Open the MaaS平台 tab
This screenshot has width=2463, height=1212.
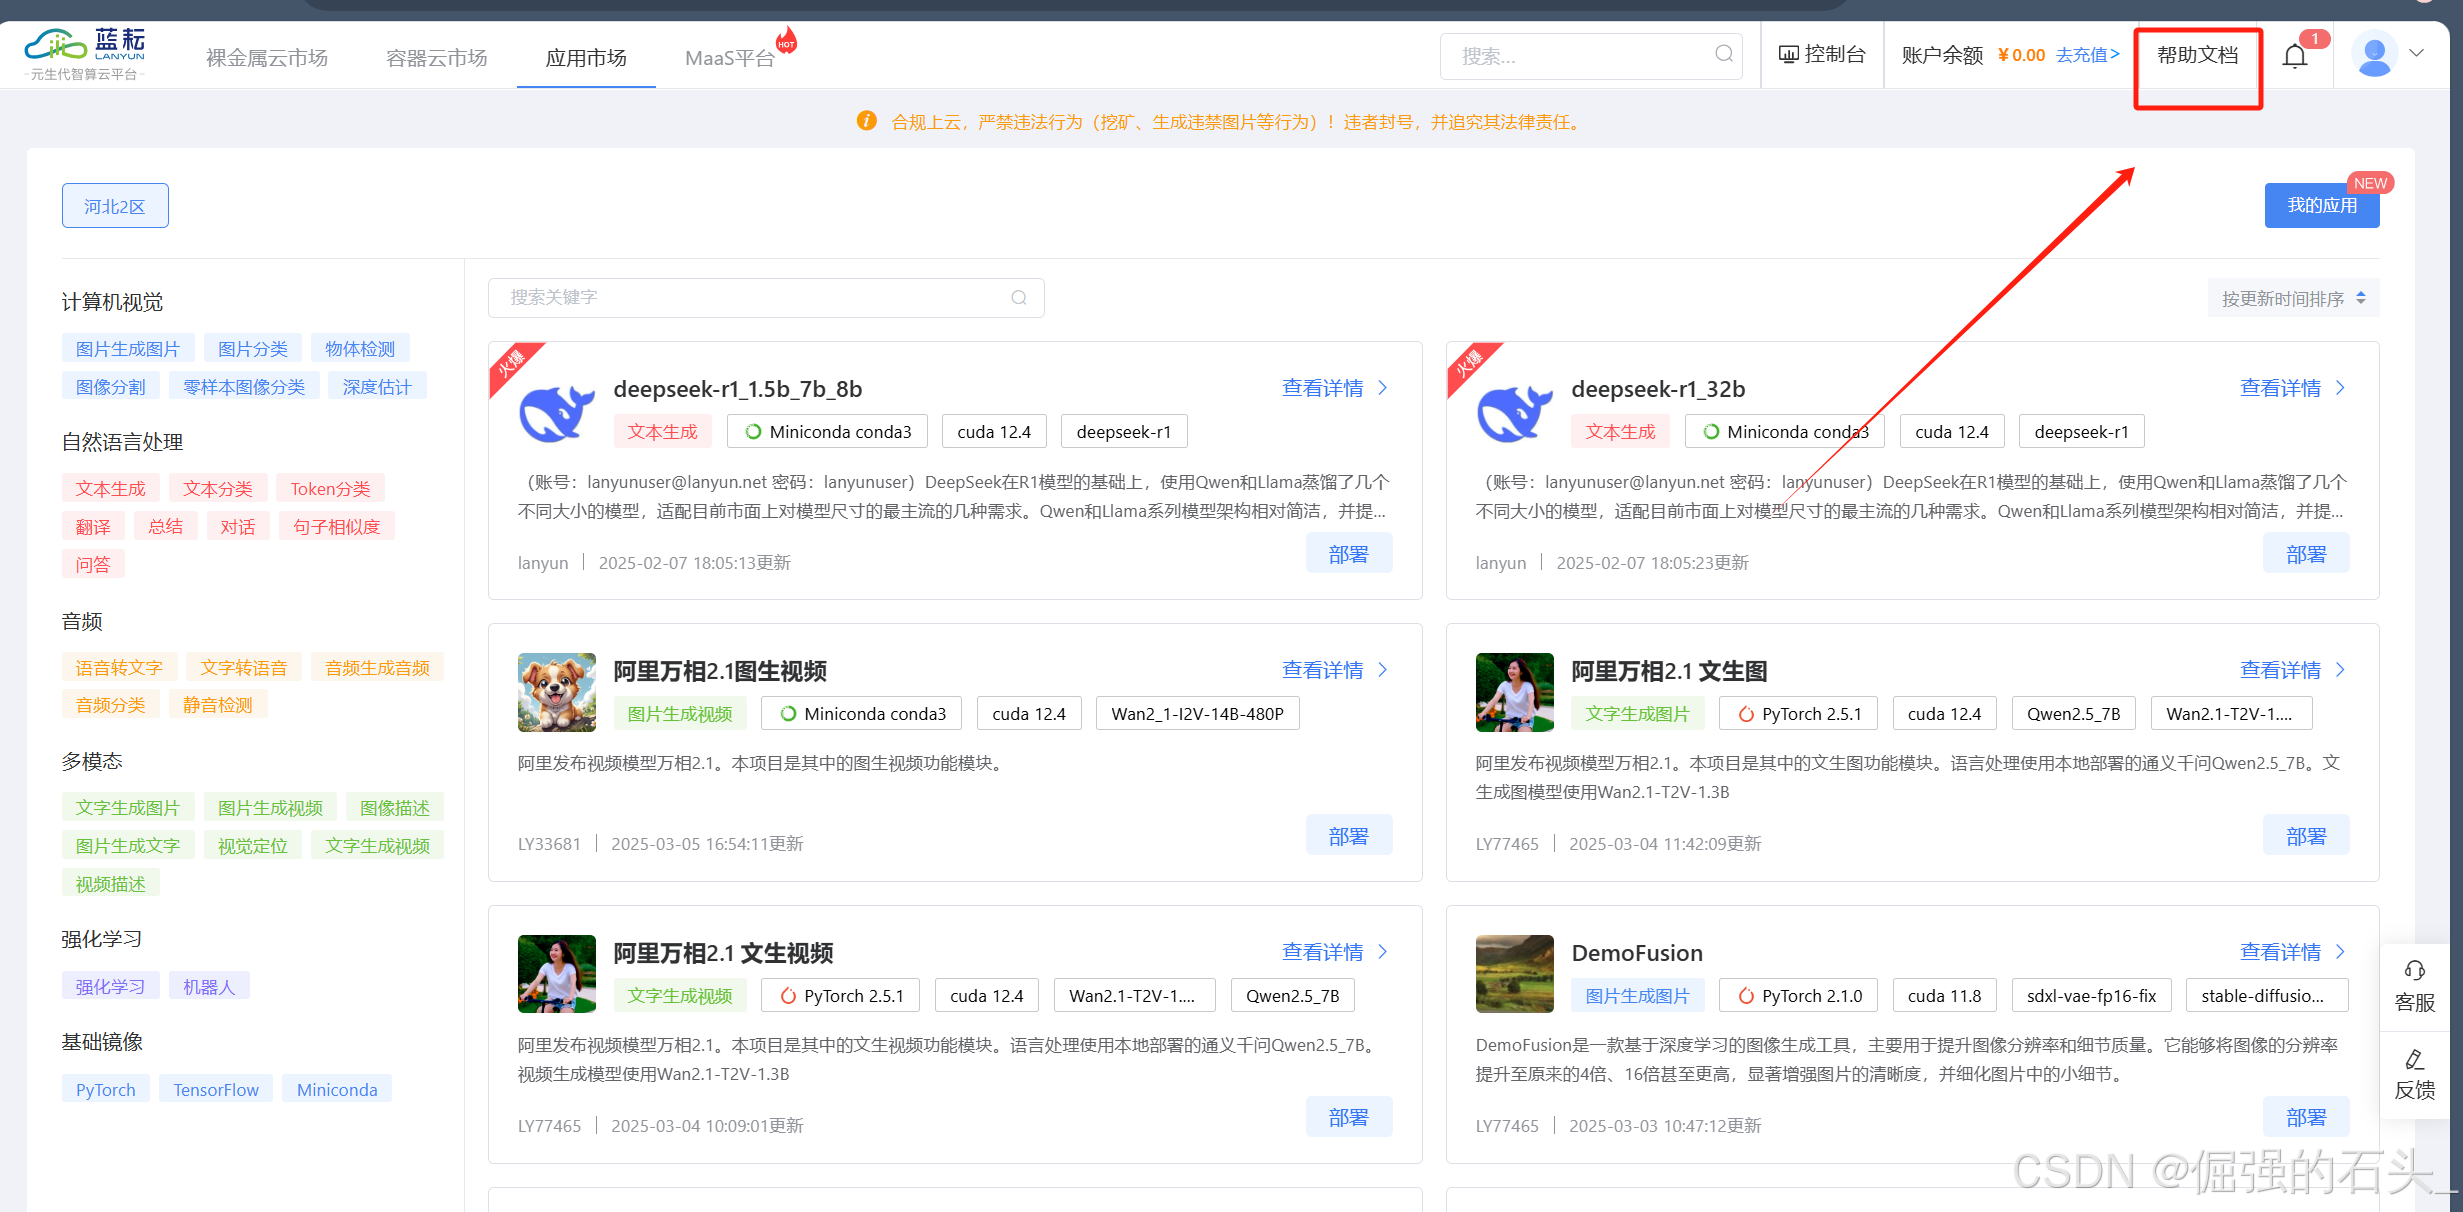tap(730, 58)
